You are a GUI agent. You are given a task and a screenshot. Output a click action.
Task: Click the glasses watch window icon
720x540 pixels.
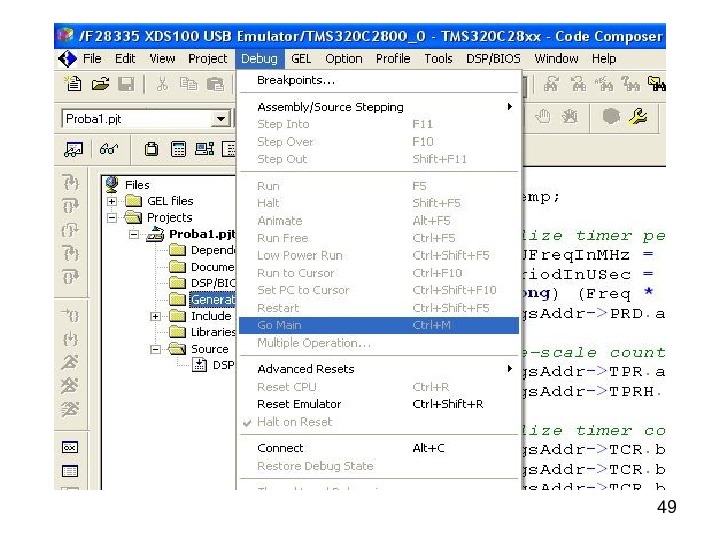coord(109,149)
